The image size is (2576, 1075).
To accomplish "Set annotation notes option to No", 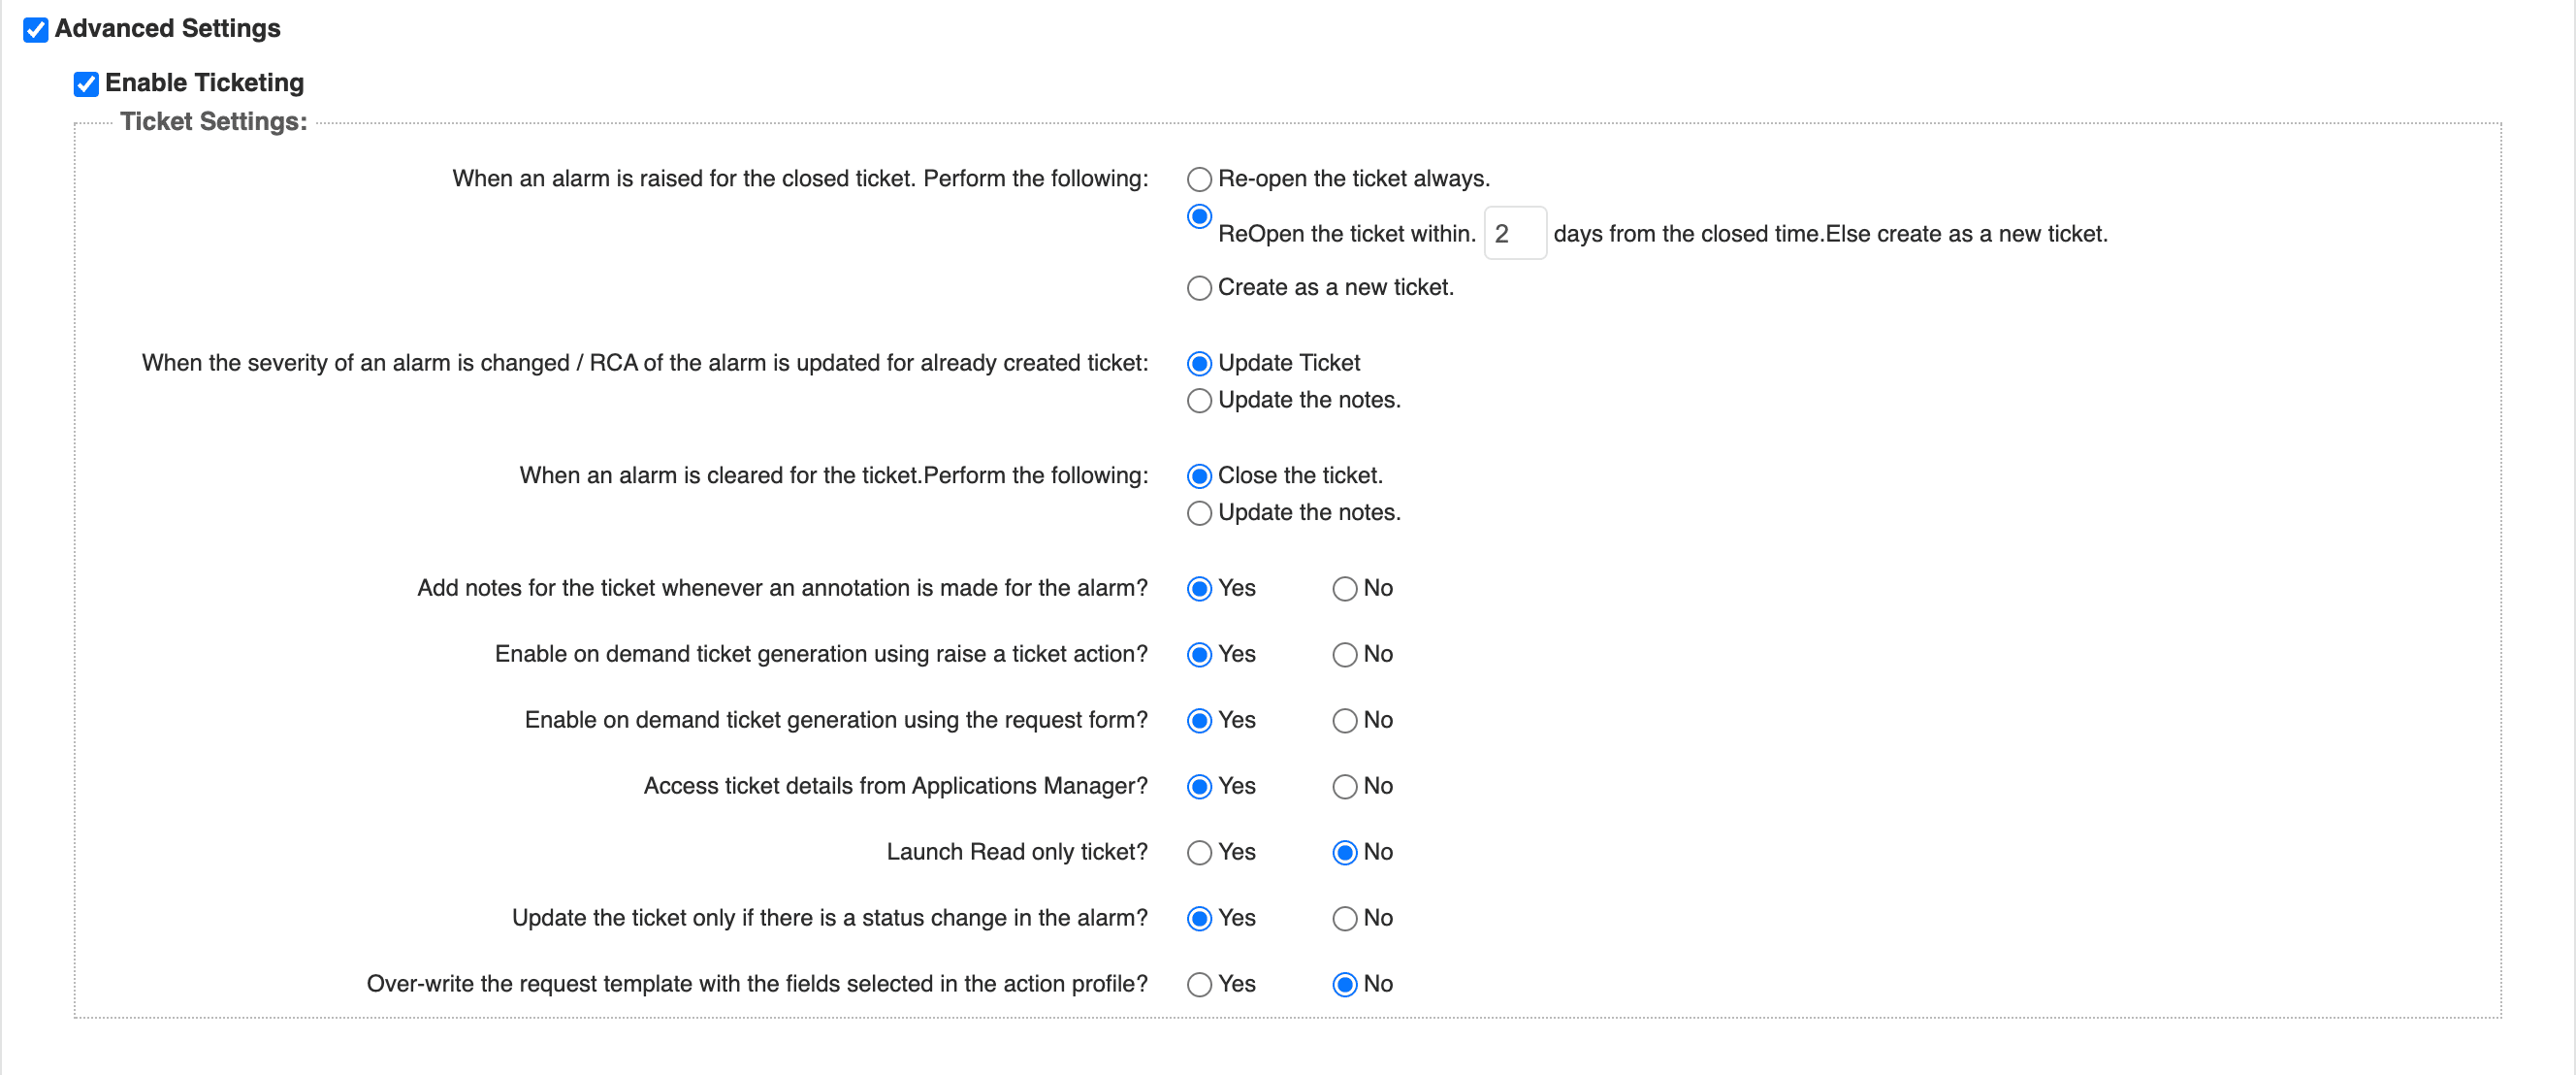I will coord(1344,589).
